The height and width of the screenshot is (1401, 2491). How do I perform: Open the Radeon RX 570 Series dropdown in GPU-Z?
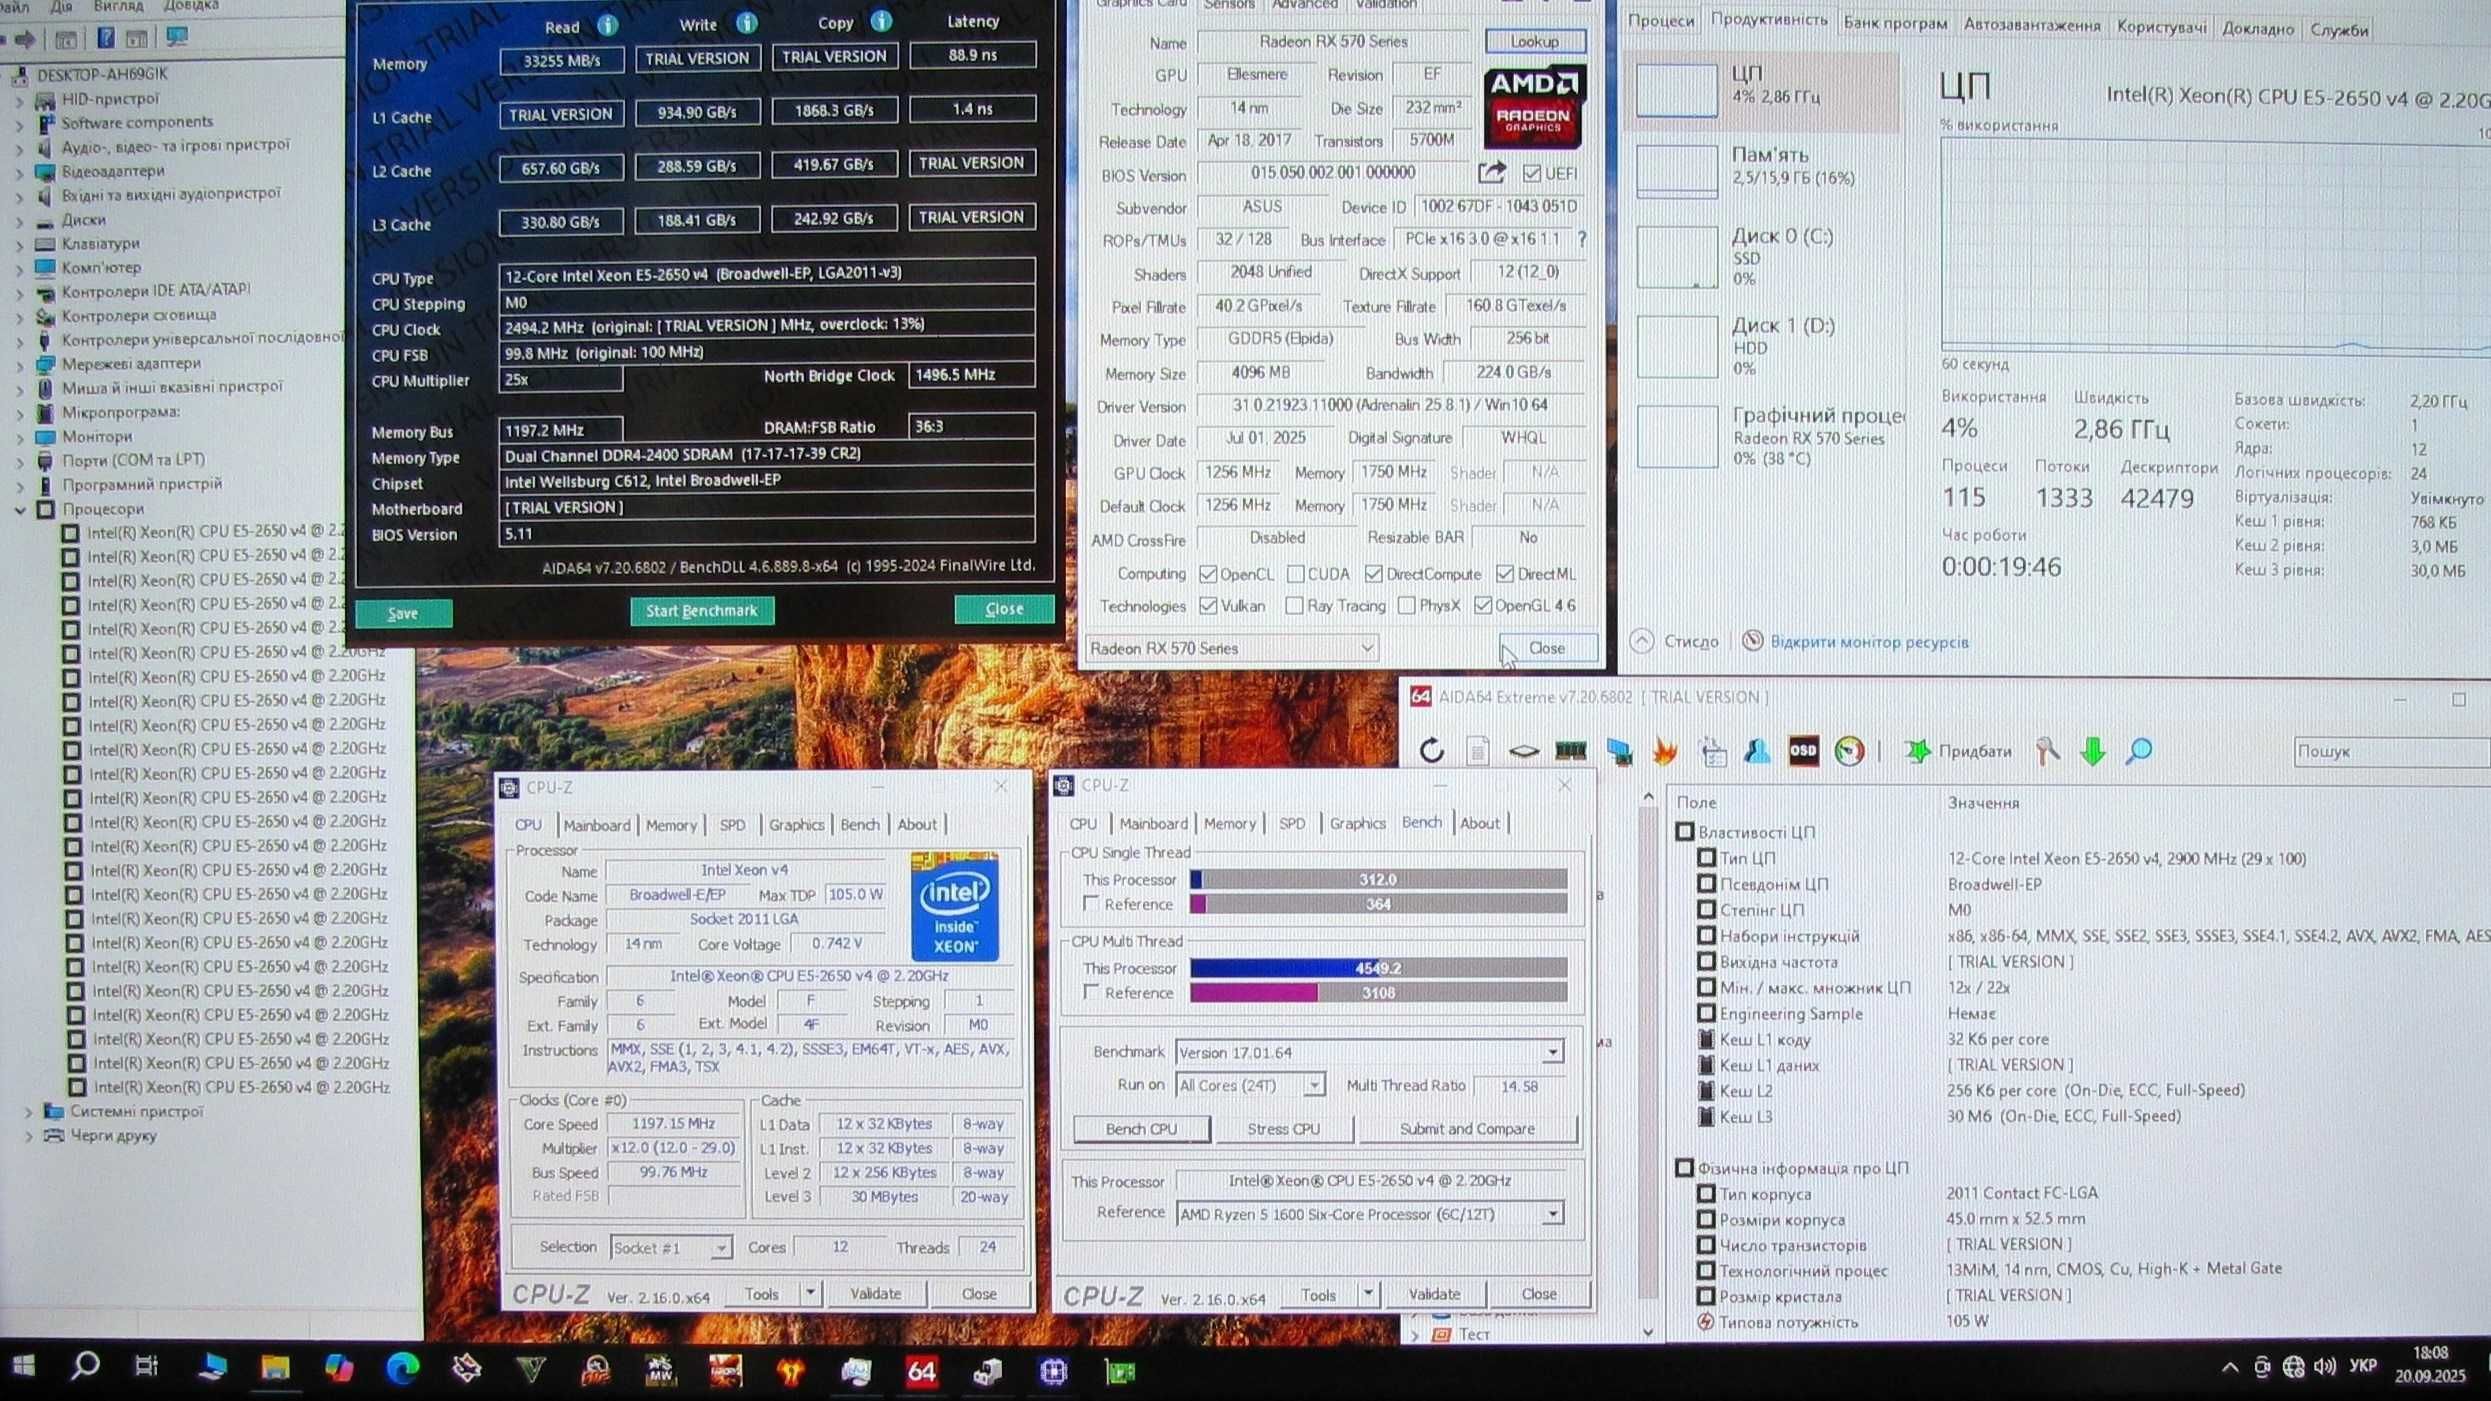[x=1232, y=648]
